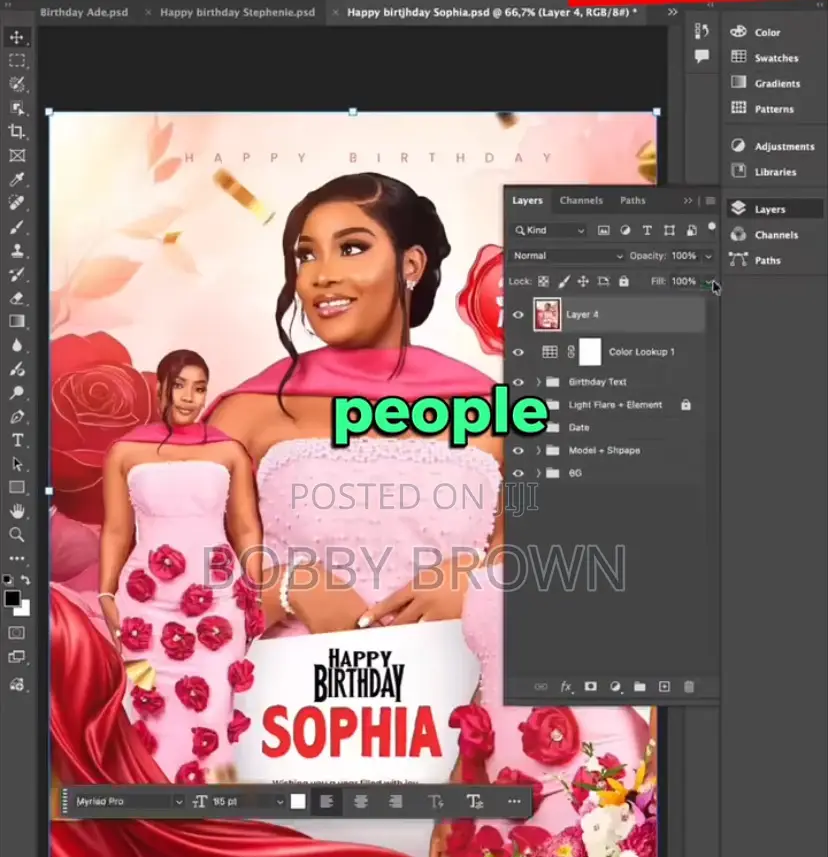Expand the Birthday Text group

(x=538, y=381)
